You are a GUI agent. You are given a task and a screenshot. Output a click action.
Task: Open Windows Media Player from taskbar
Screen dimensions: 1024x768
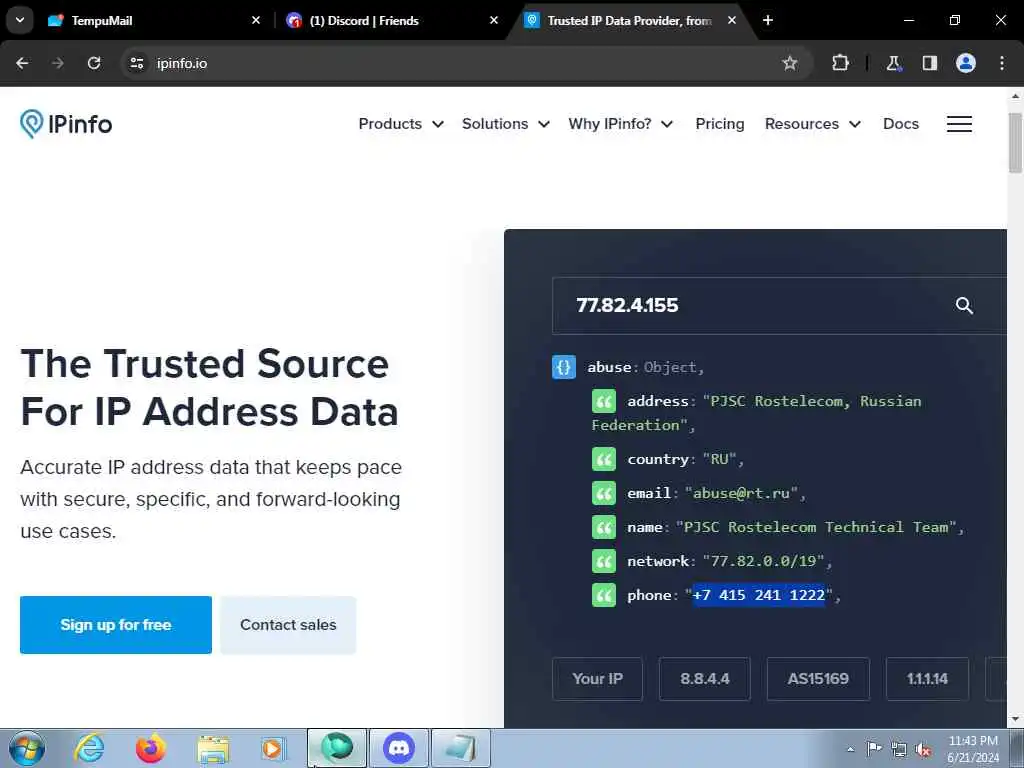[273, 748]
